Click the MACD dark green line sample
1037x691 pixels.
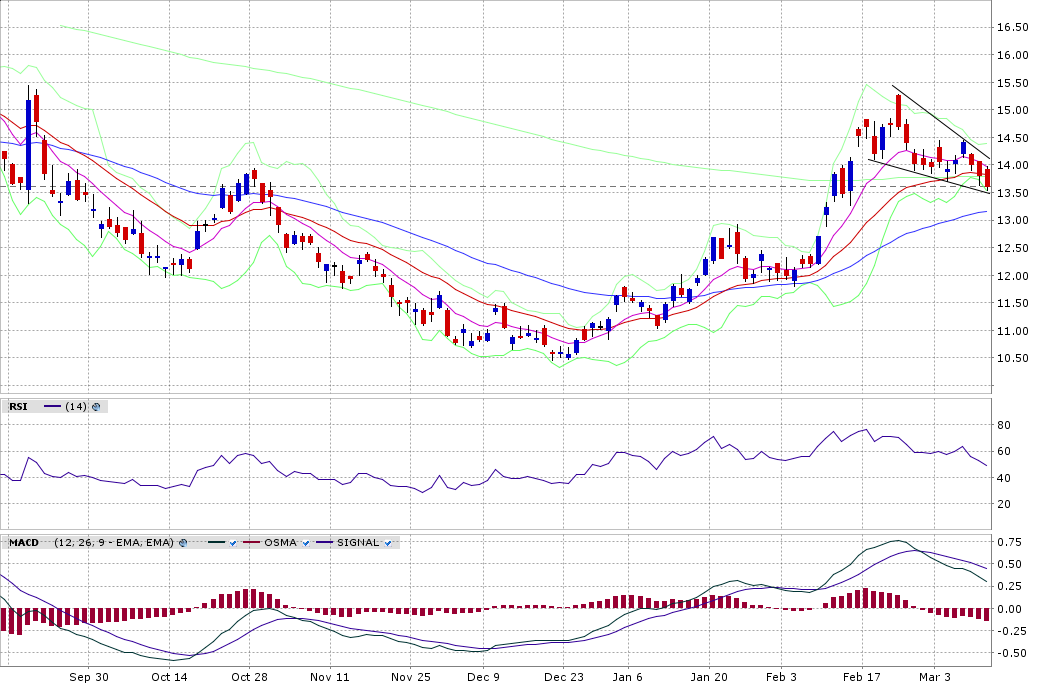tap(217, 543)
